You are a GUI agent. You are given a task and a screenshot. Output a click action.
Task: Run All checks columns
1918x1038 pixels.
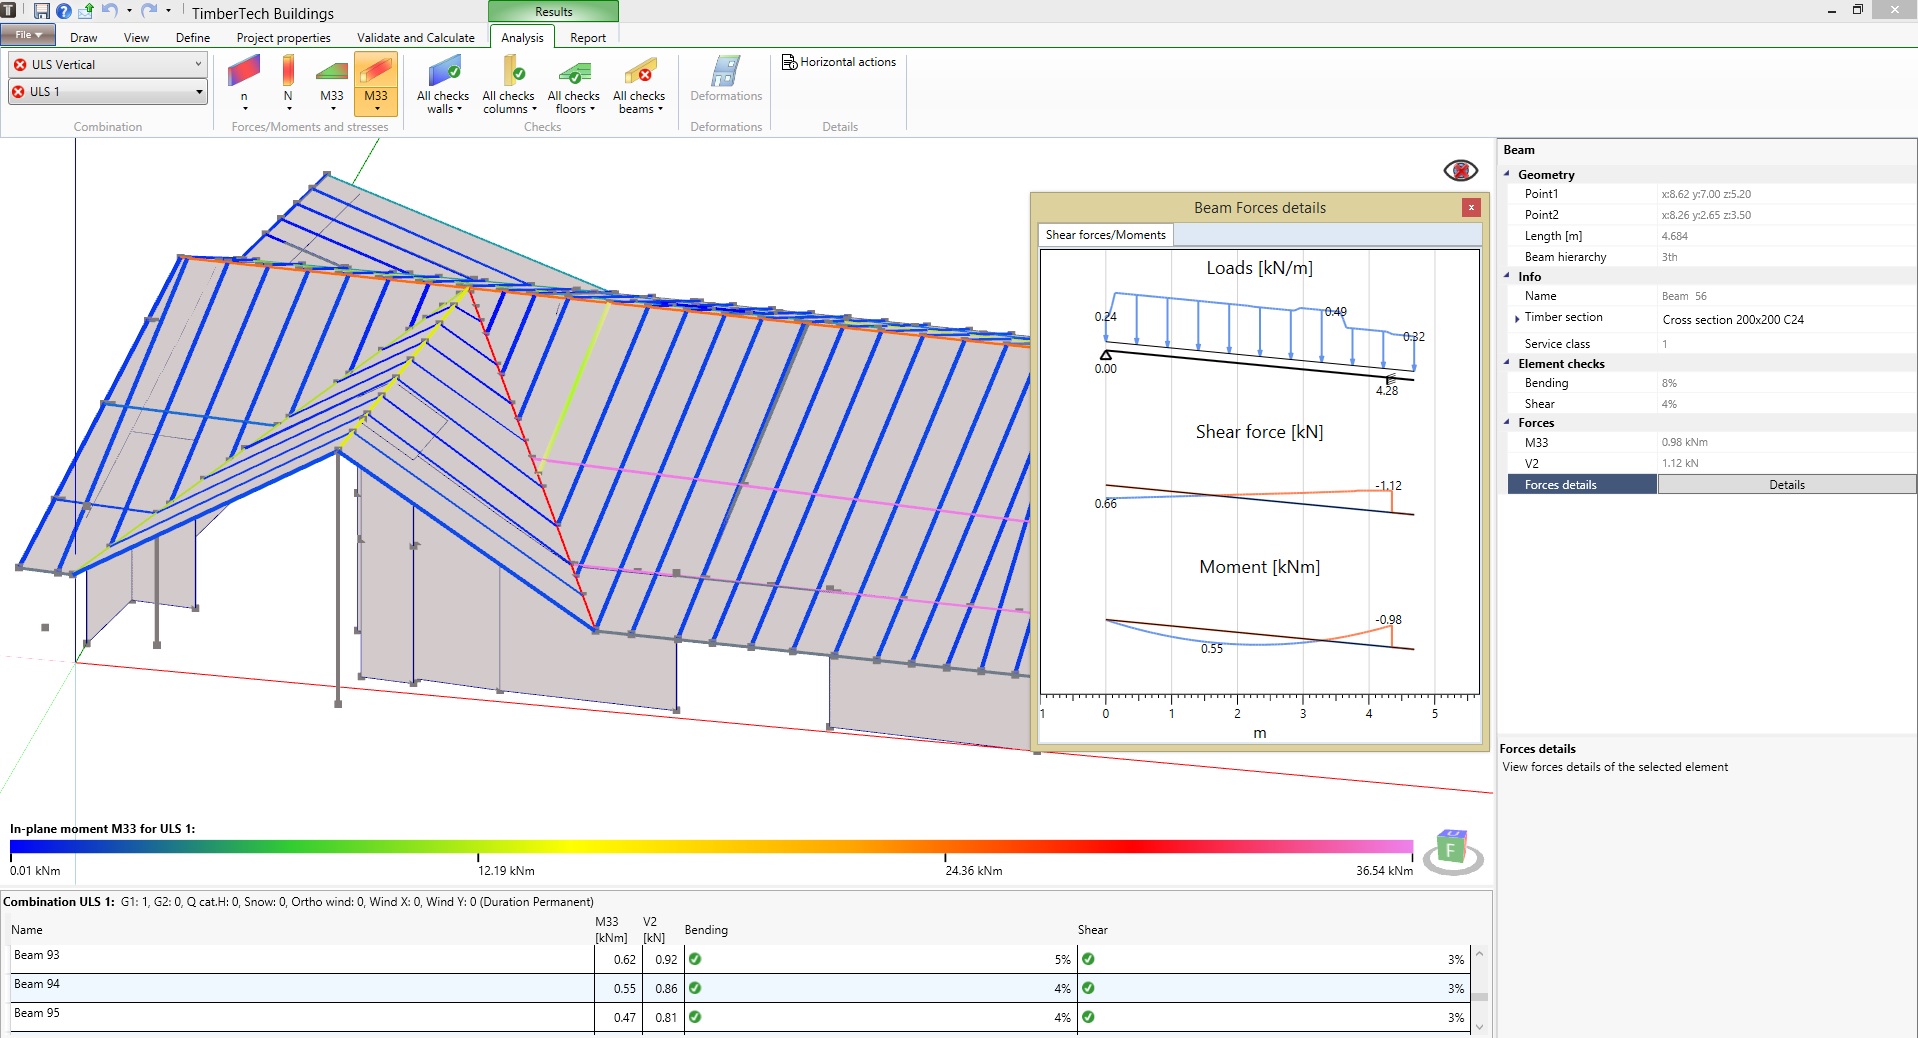click(x=509, y=85)
